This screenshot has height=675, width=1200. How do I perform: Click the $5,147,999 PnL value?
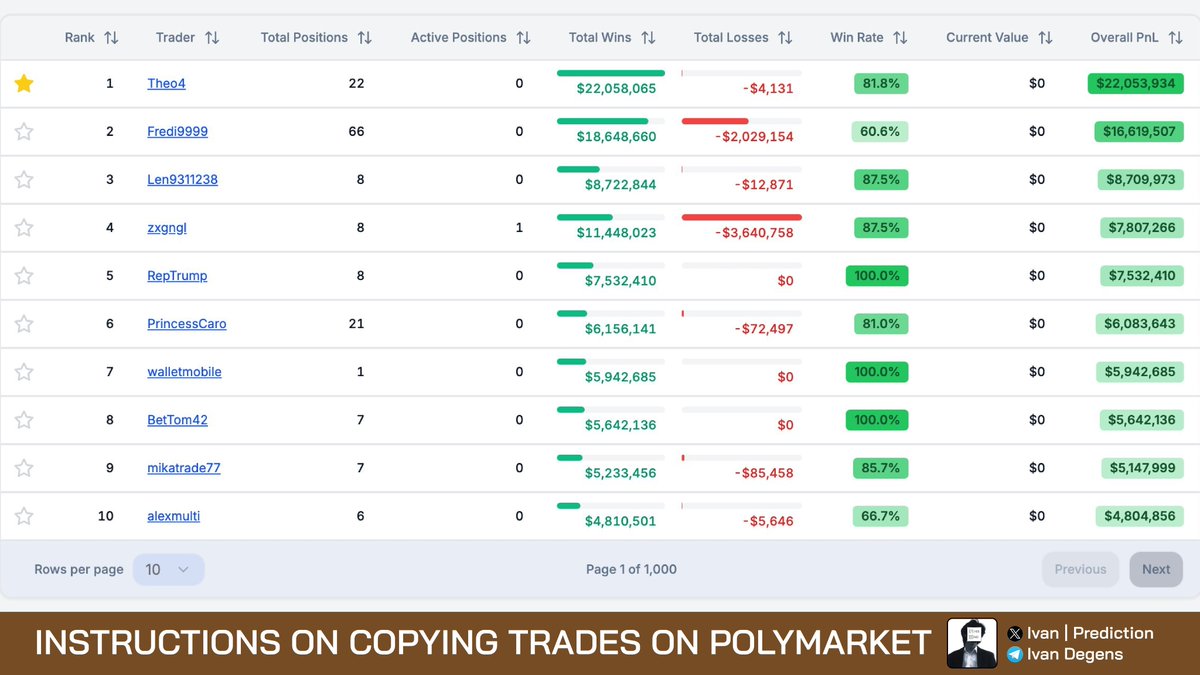(1141, 468)
